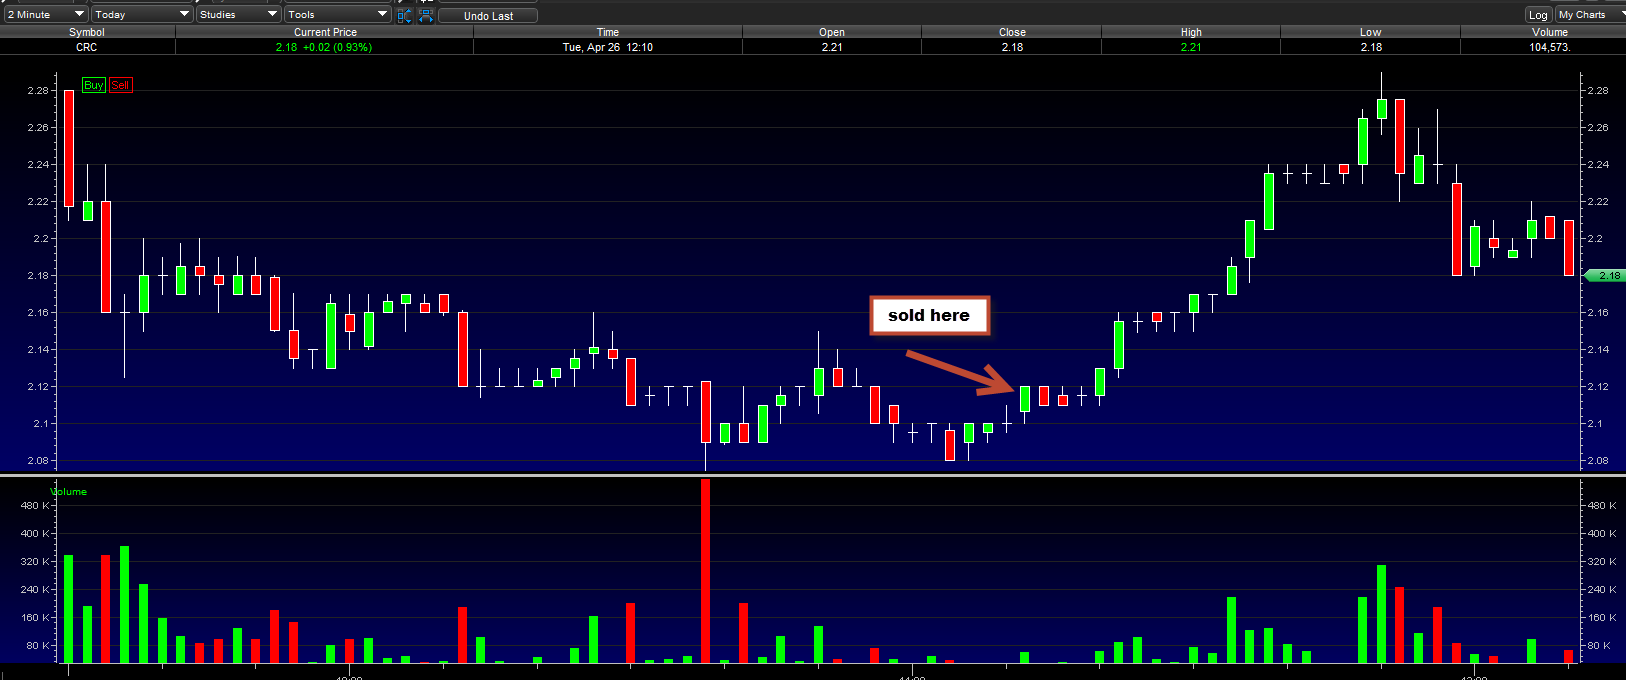
Task: Click the green Volume panel label
Action: (x=69, y=491)
